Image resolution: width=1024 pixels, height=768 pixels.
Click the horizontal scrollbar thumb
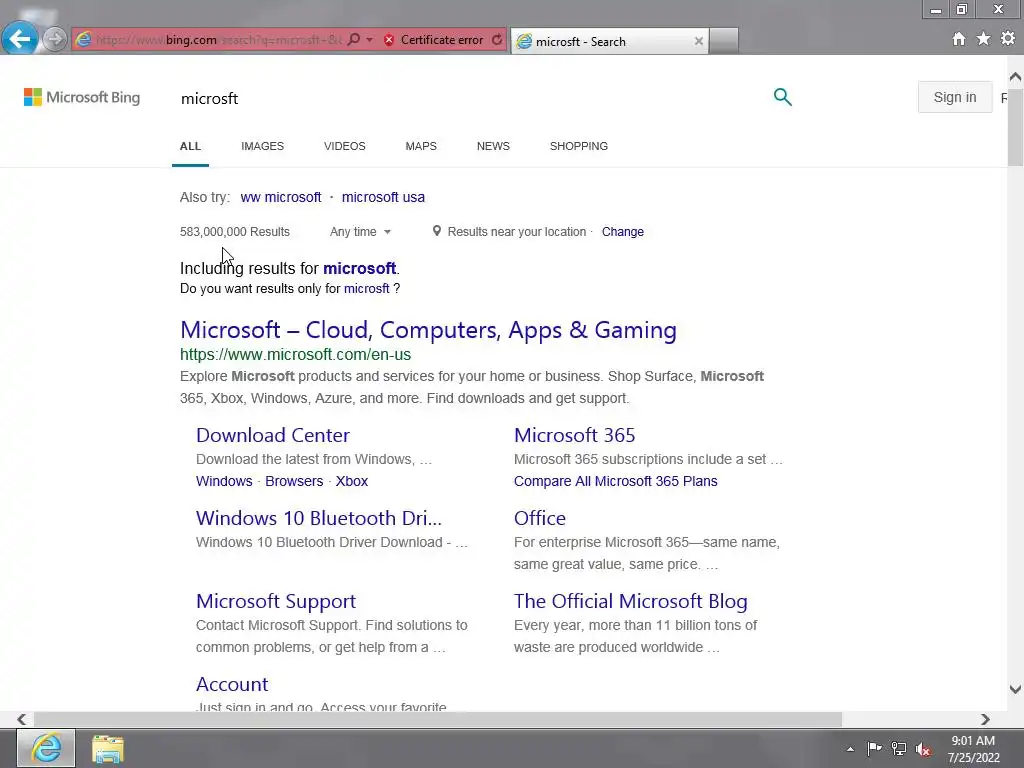tap(438, 719)
